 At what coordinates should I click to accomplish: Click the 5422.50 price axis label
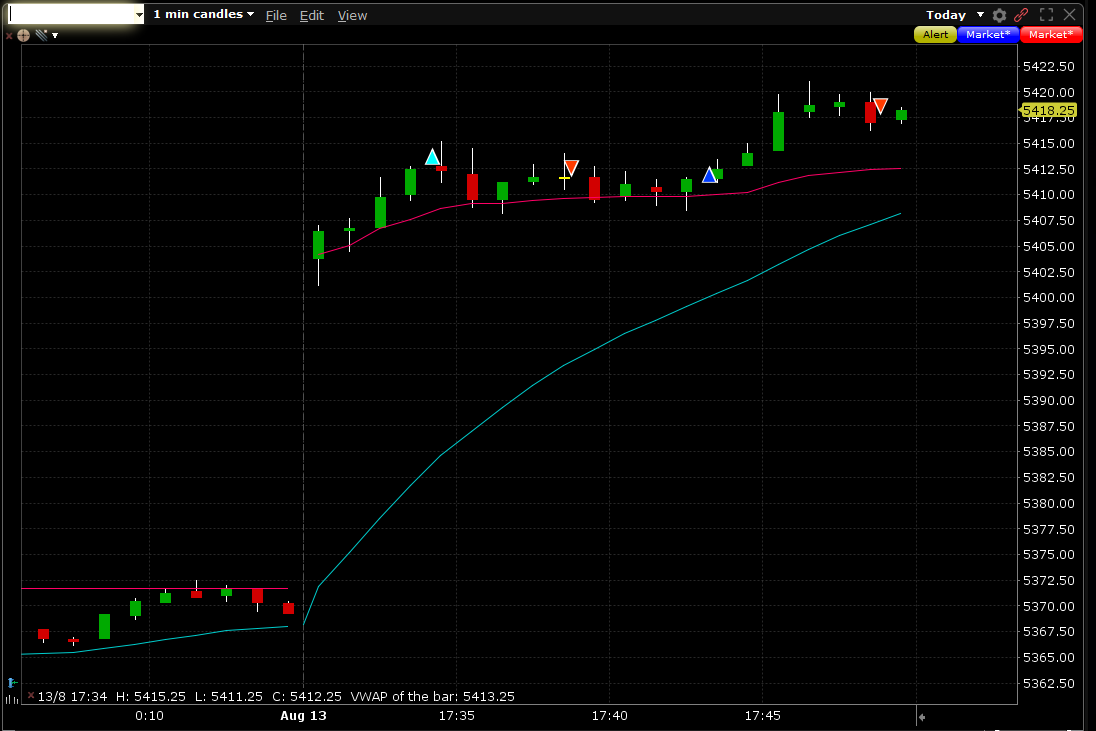[1048, 66]
